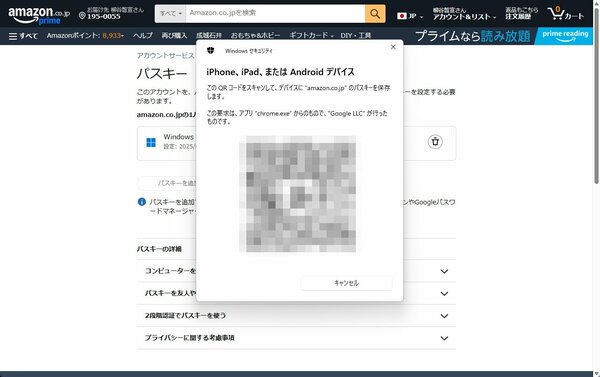Click dialog heading iPhone、iPad、または Android デバイス
This screenshot has width=600, height=377.
click(280, 72)
